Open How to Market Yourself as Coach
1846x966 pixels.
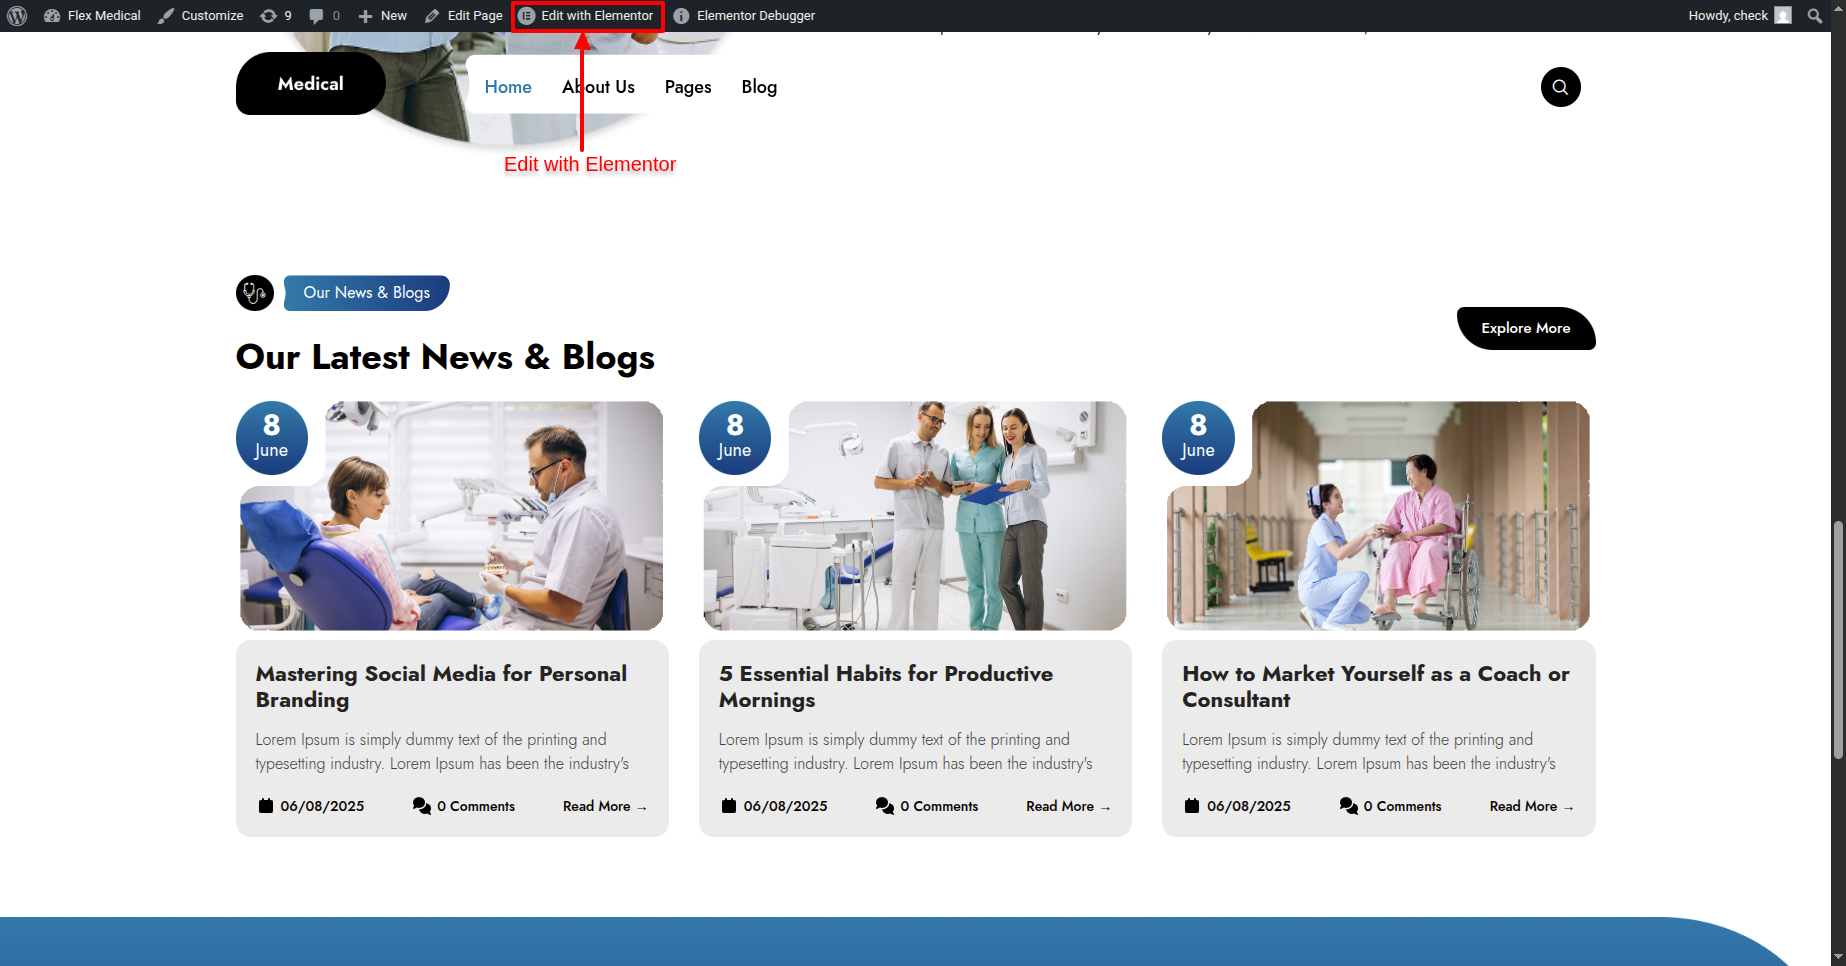pyautogui.click(x=1376, y=687)
